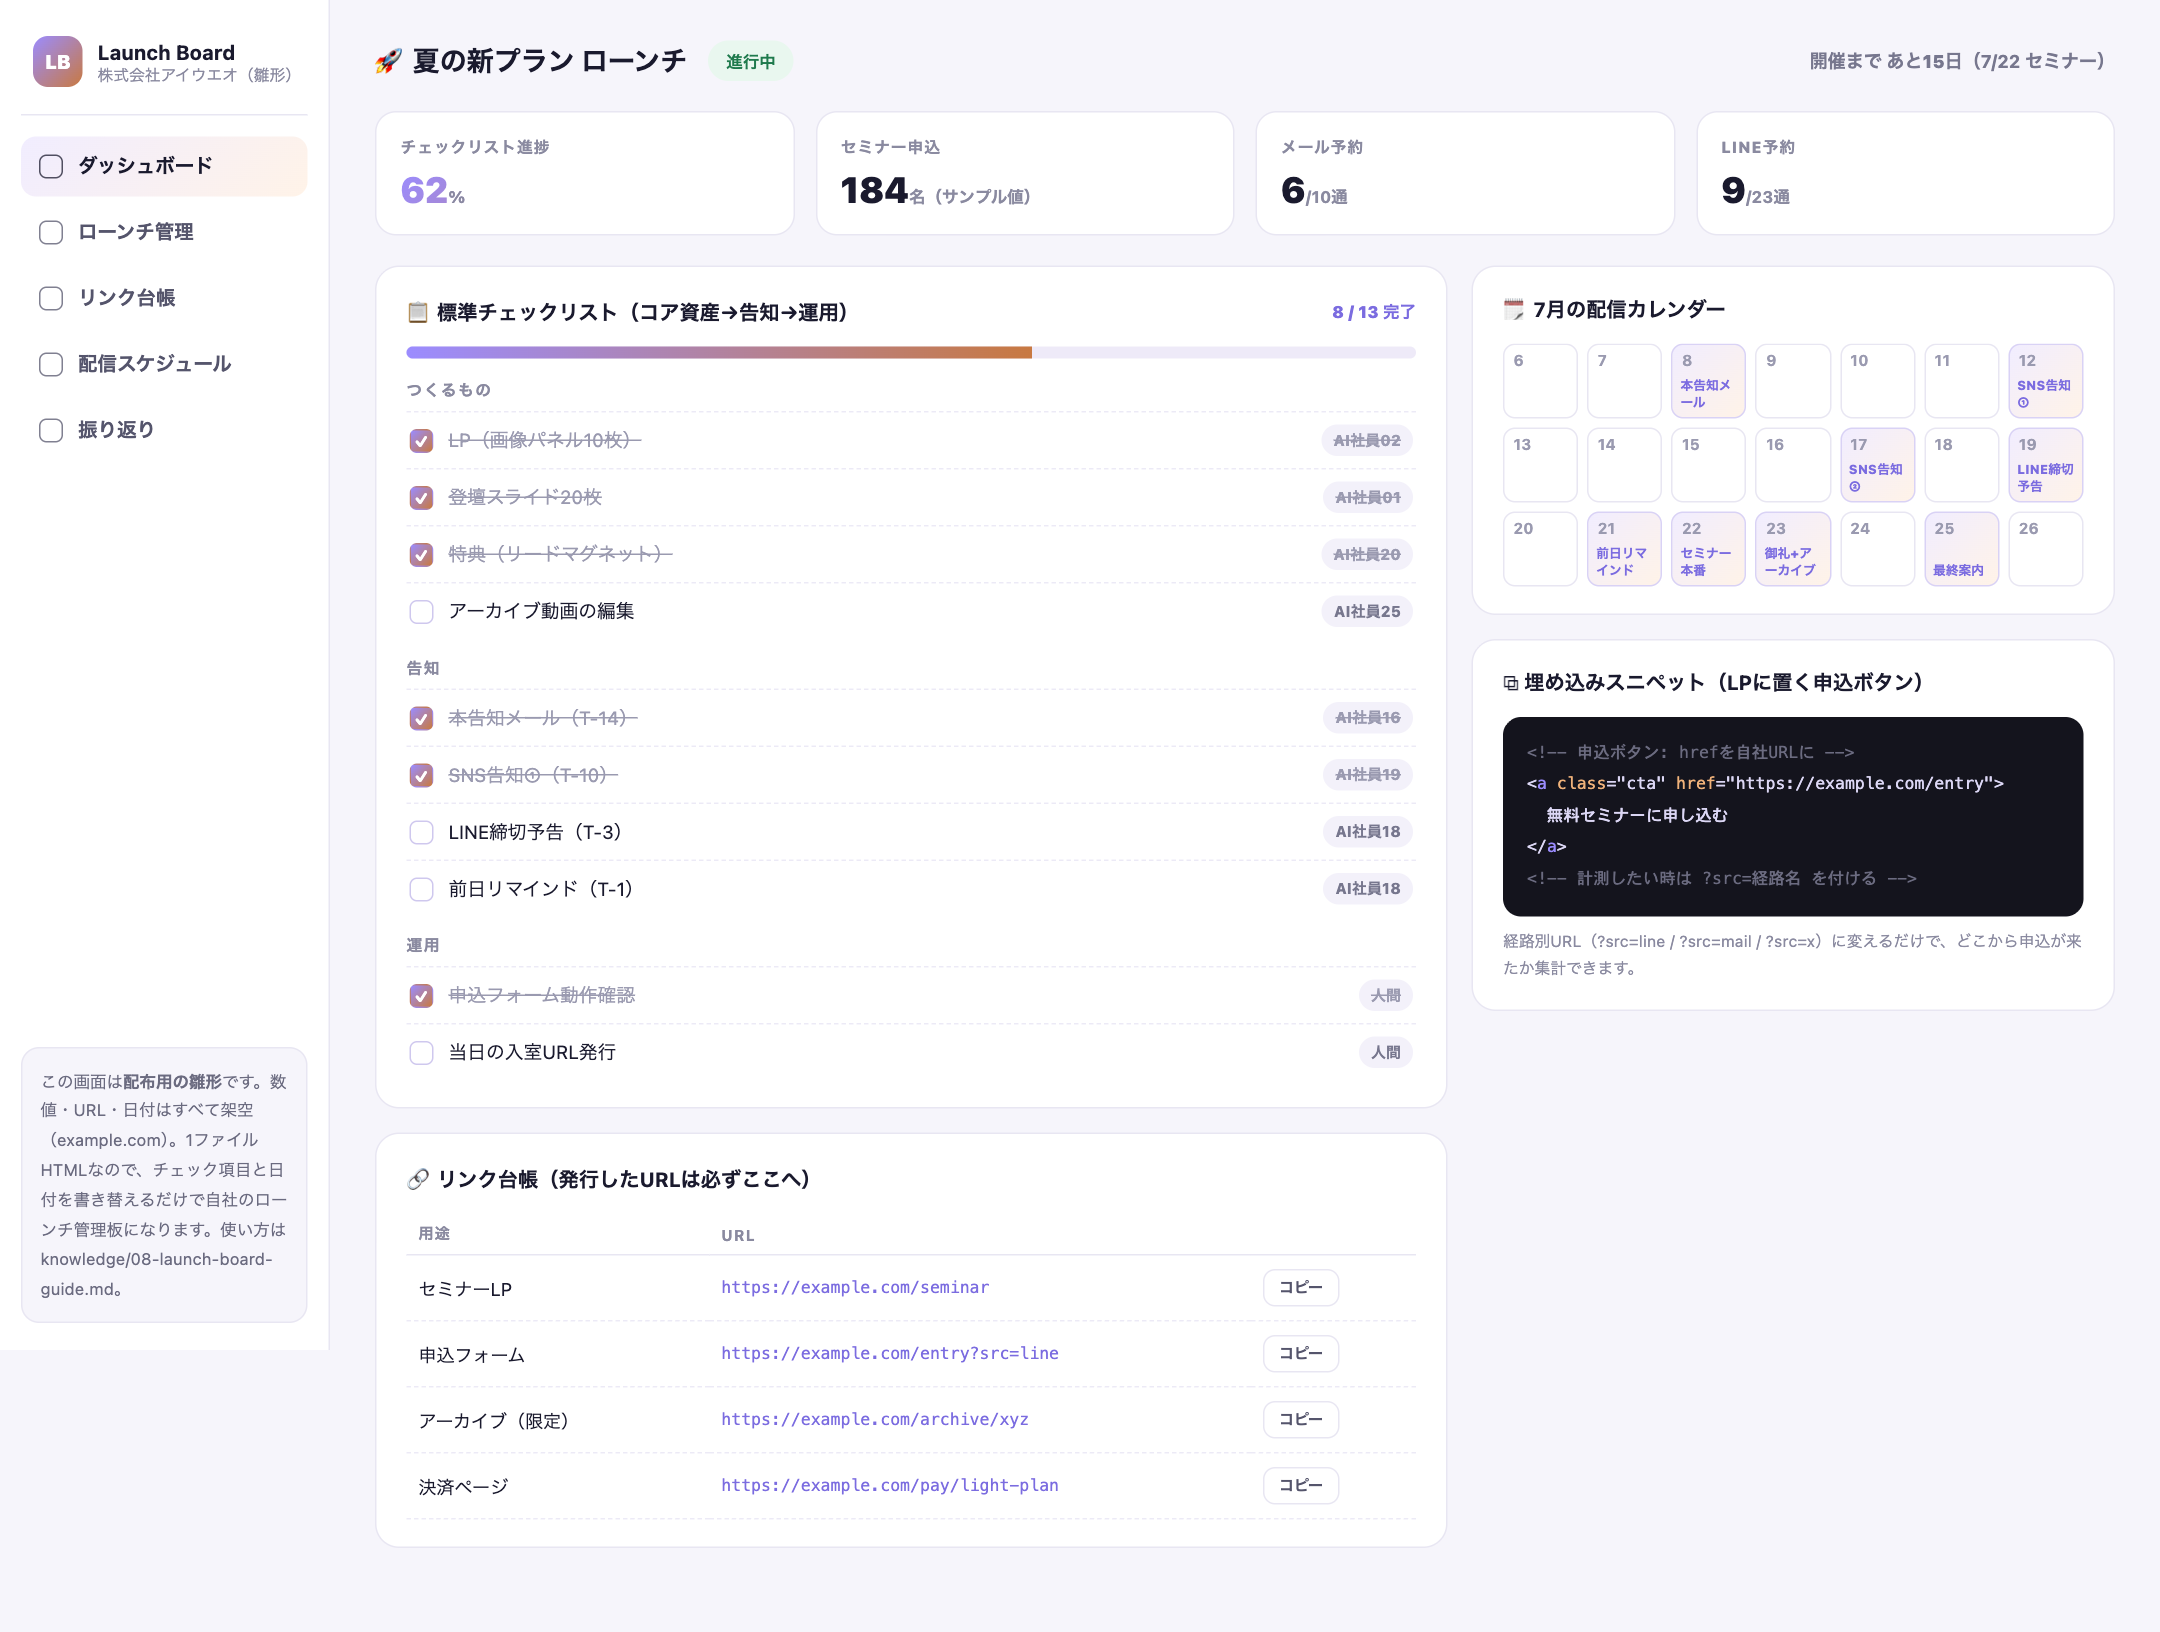Click the LB logo icon
This screenshot has width=2160, height=1632.
click(x=57, y=62)
